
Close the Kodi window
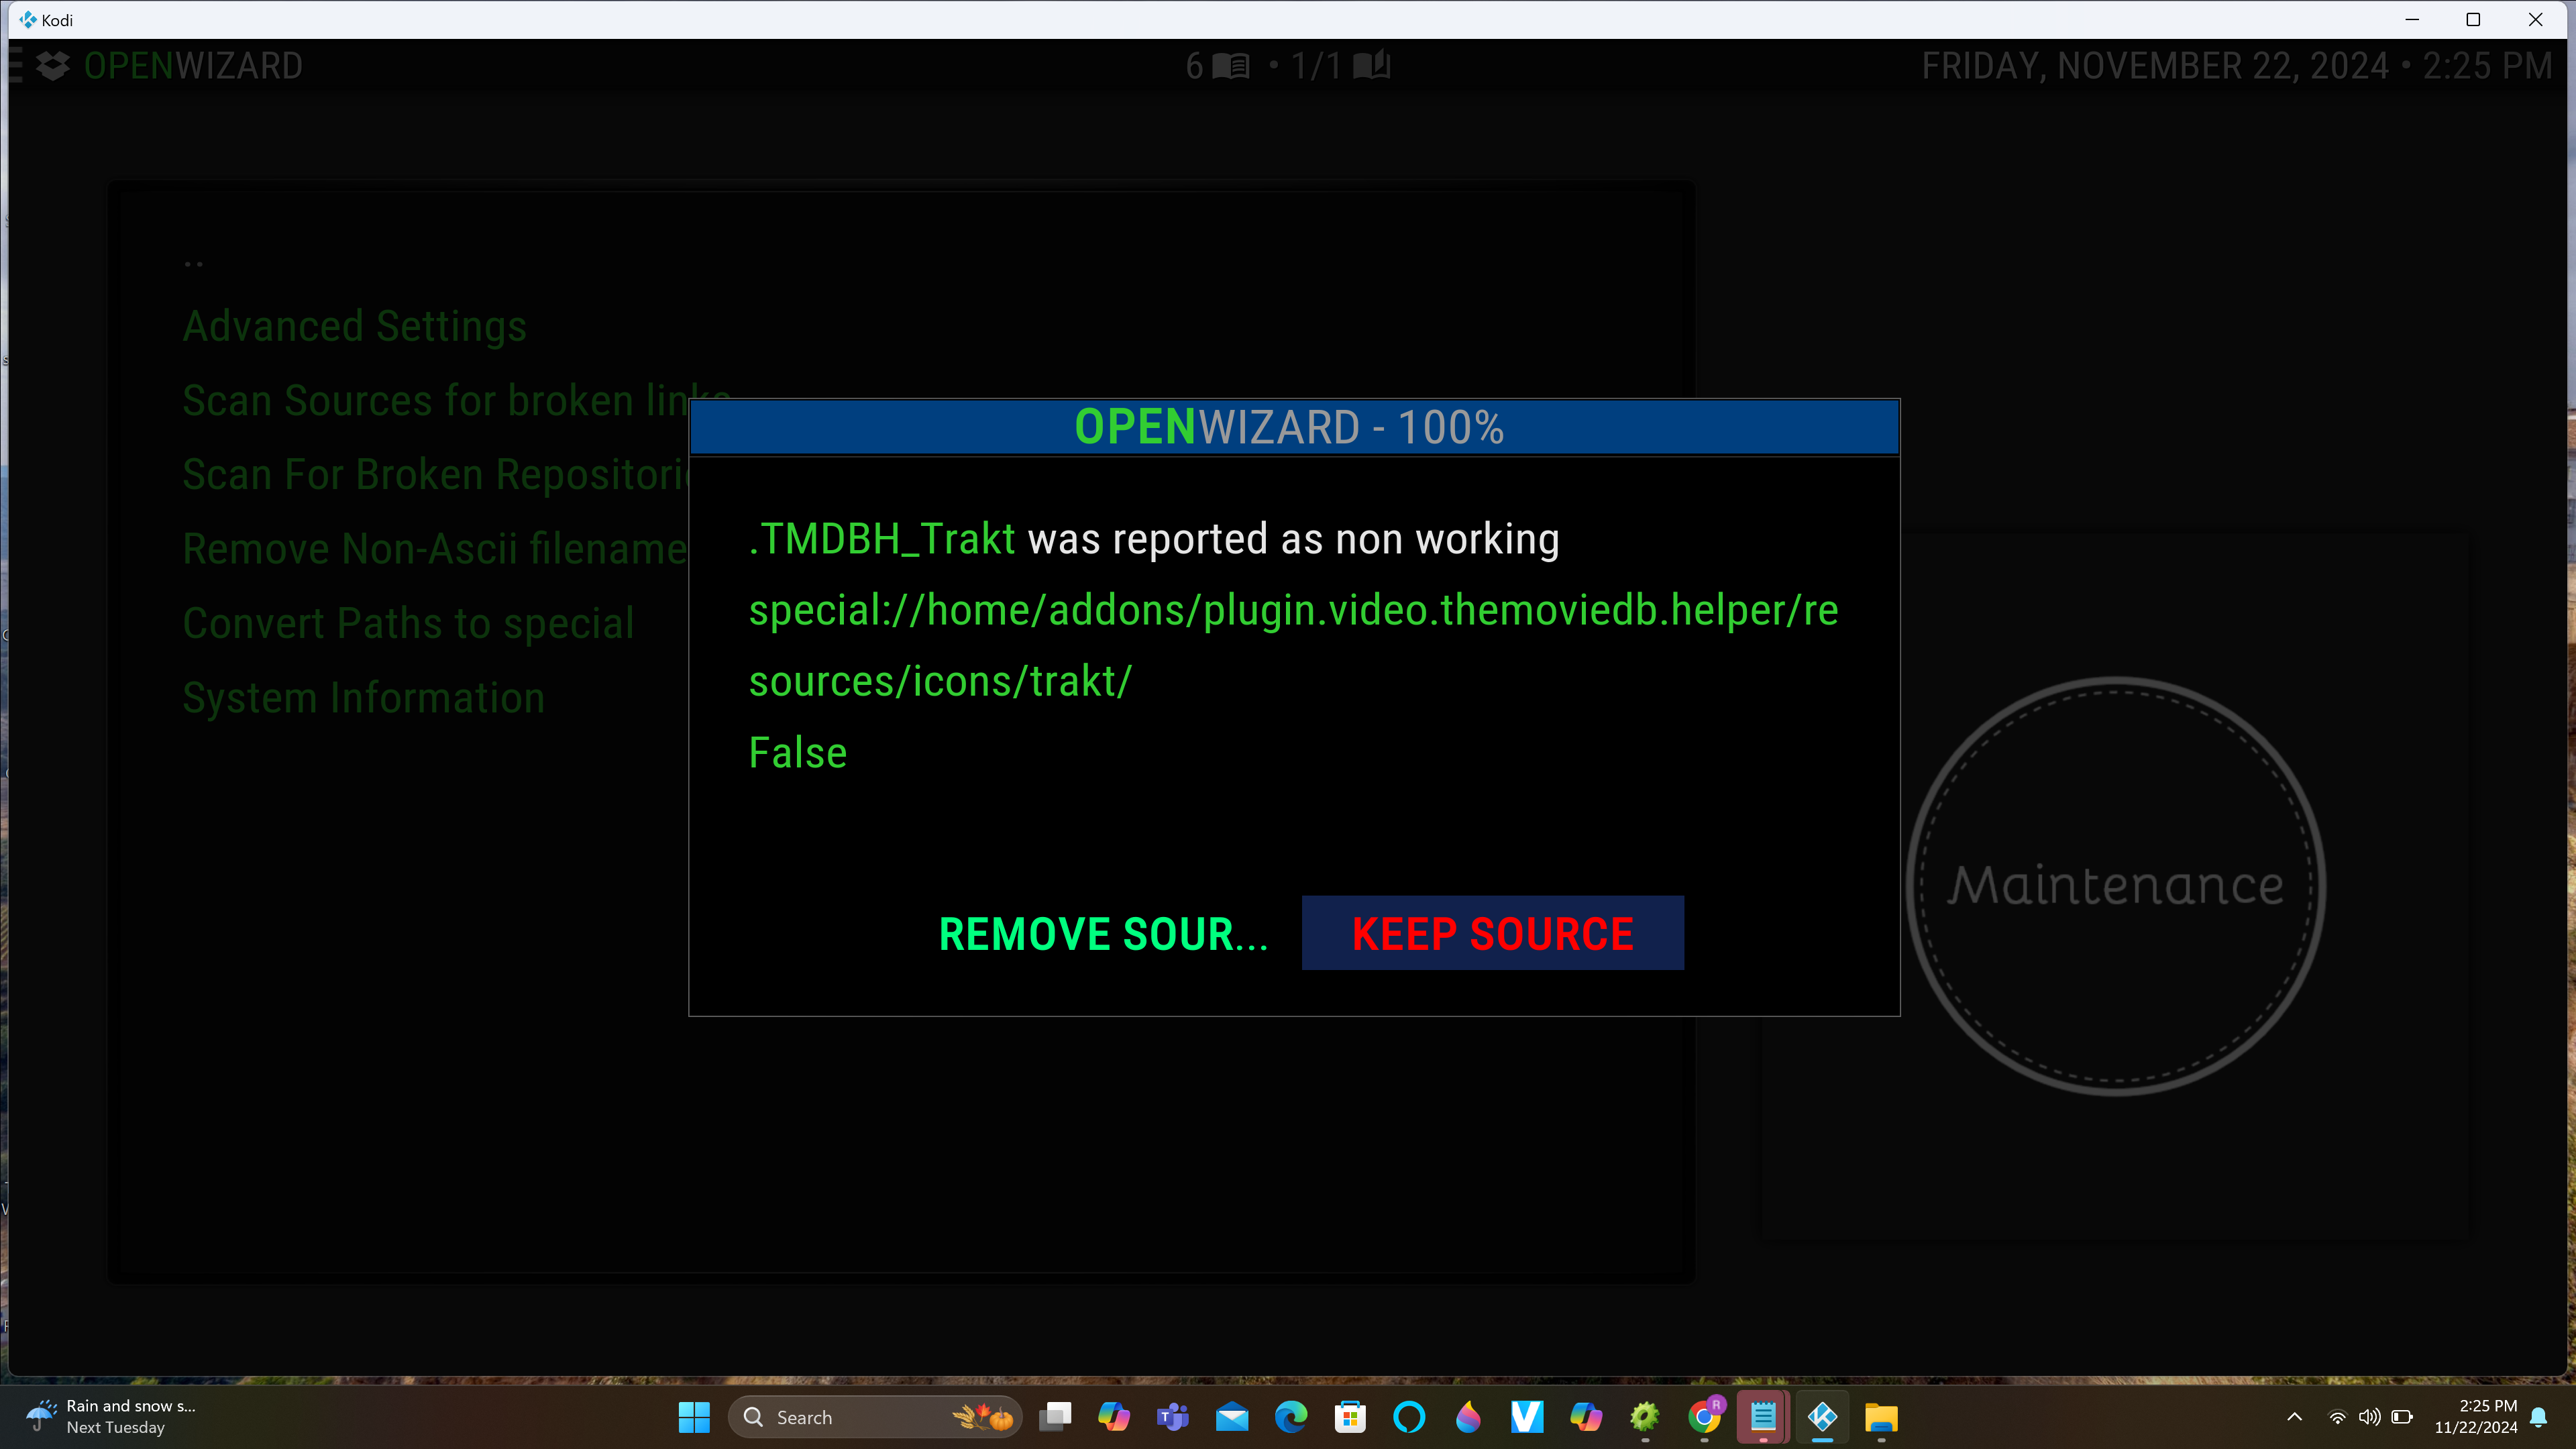click(2535, 19)
